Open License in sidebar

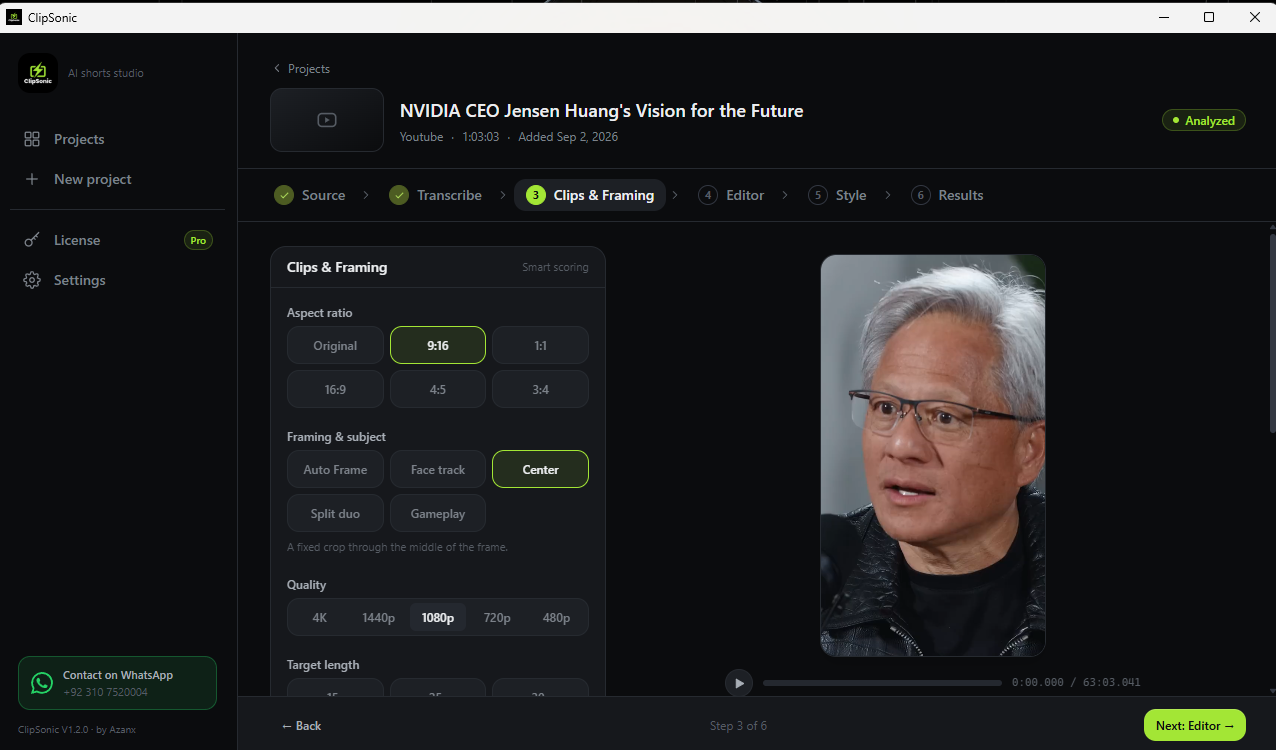118,240
